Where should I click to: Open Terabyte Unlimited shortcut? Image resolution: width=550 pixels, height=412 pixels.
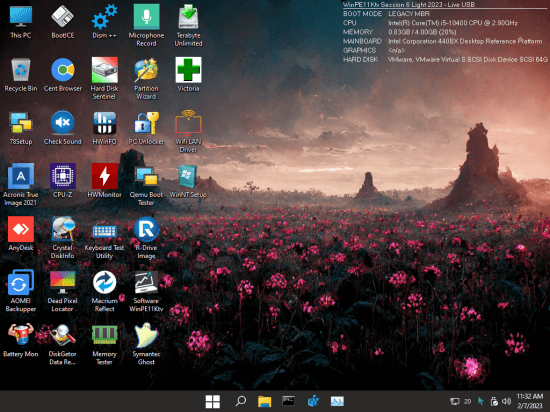188,25
